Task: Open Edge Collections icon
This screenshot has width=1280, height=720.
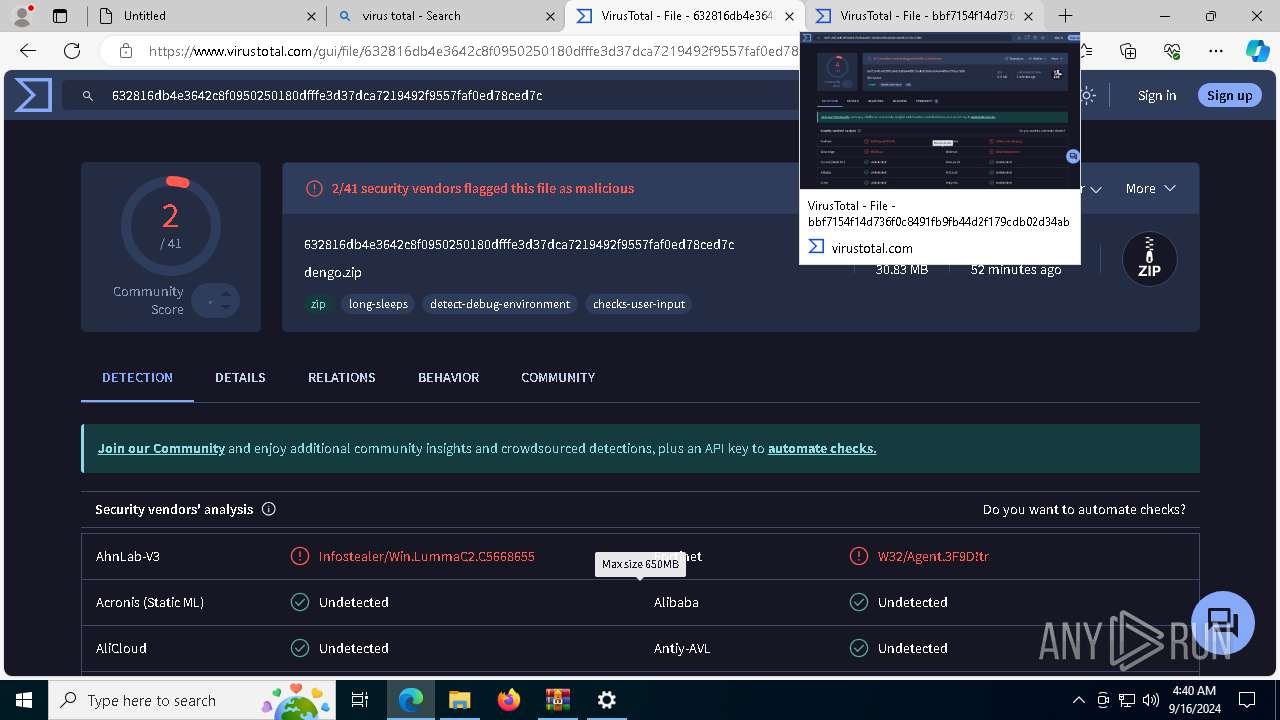Action: 1128,51
